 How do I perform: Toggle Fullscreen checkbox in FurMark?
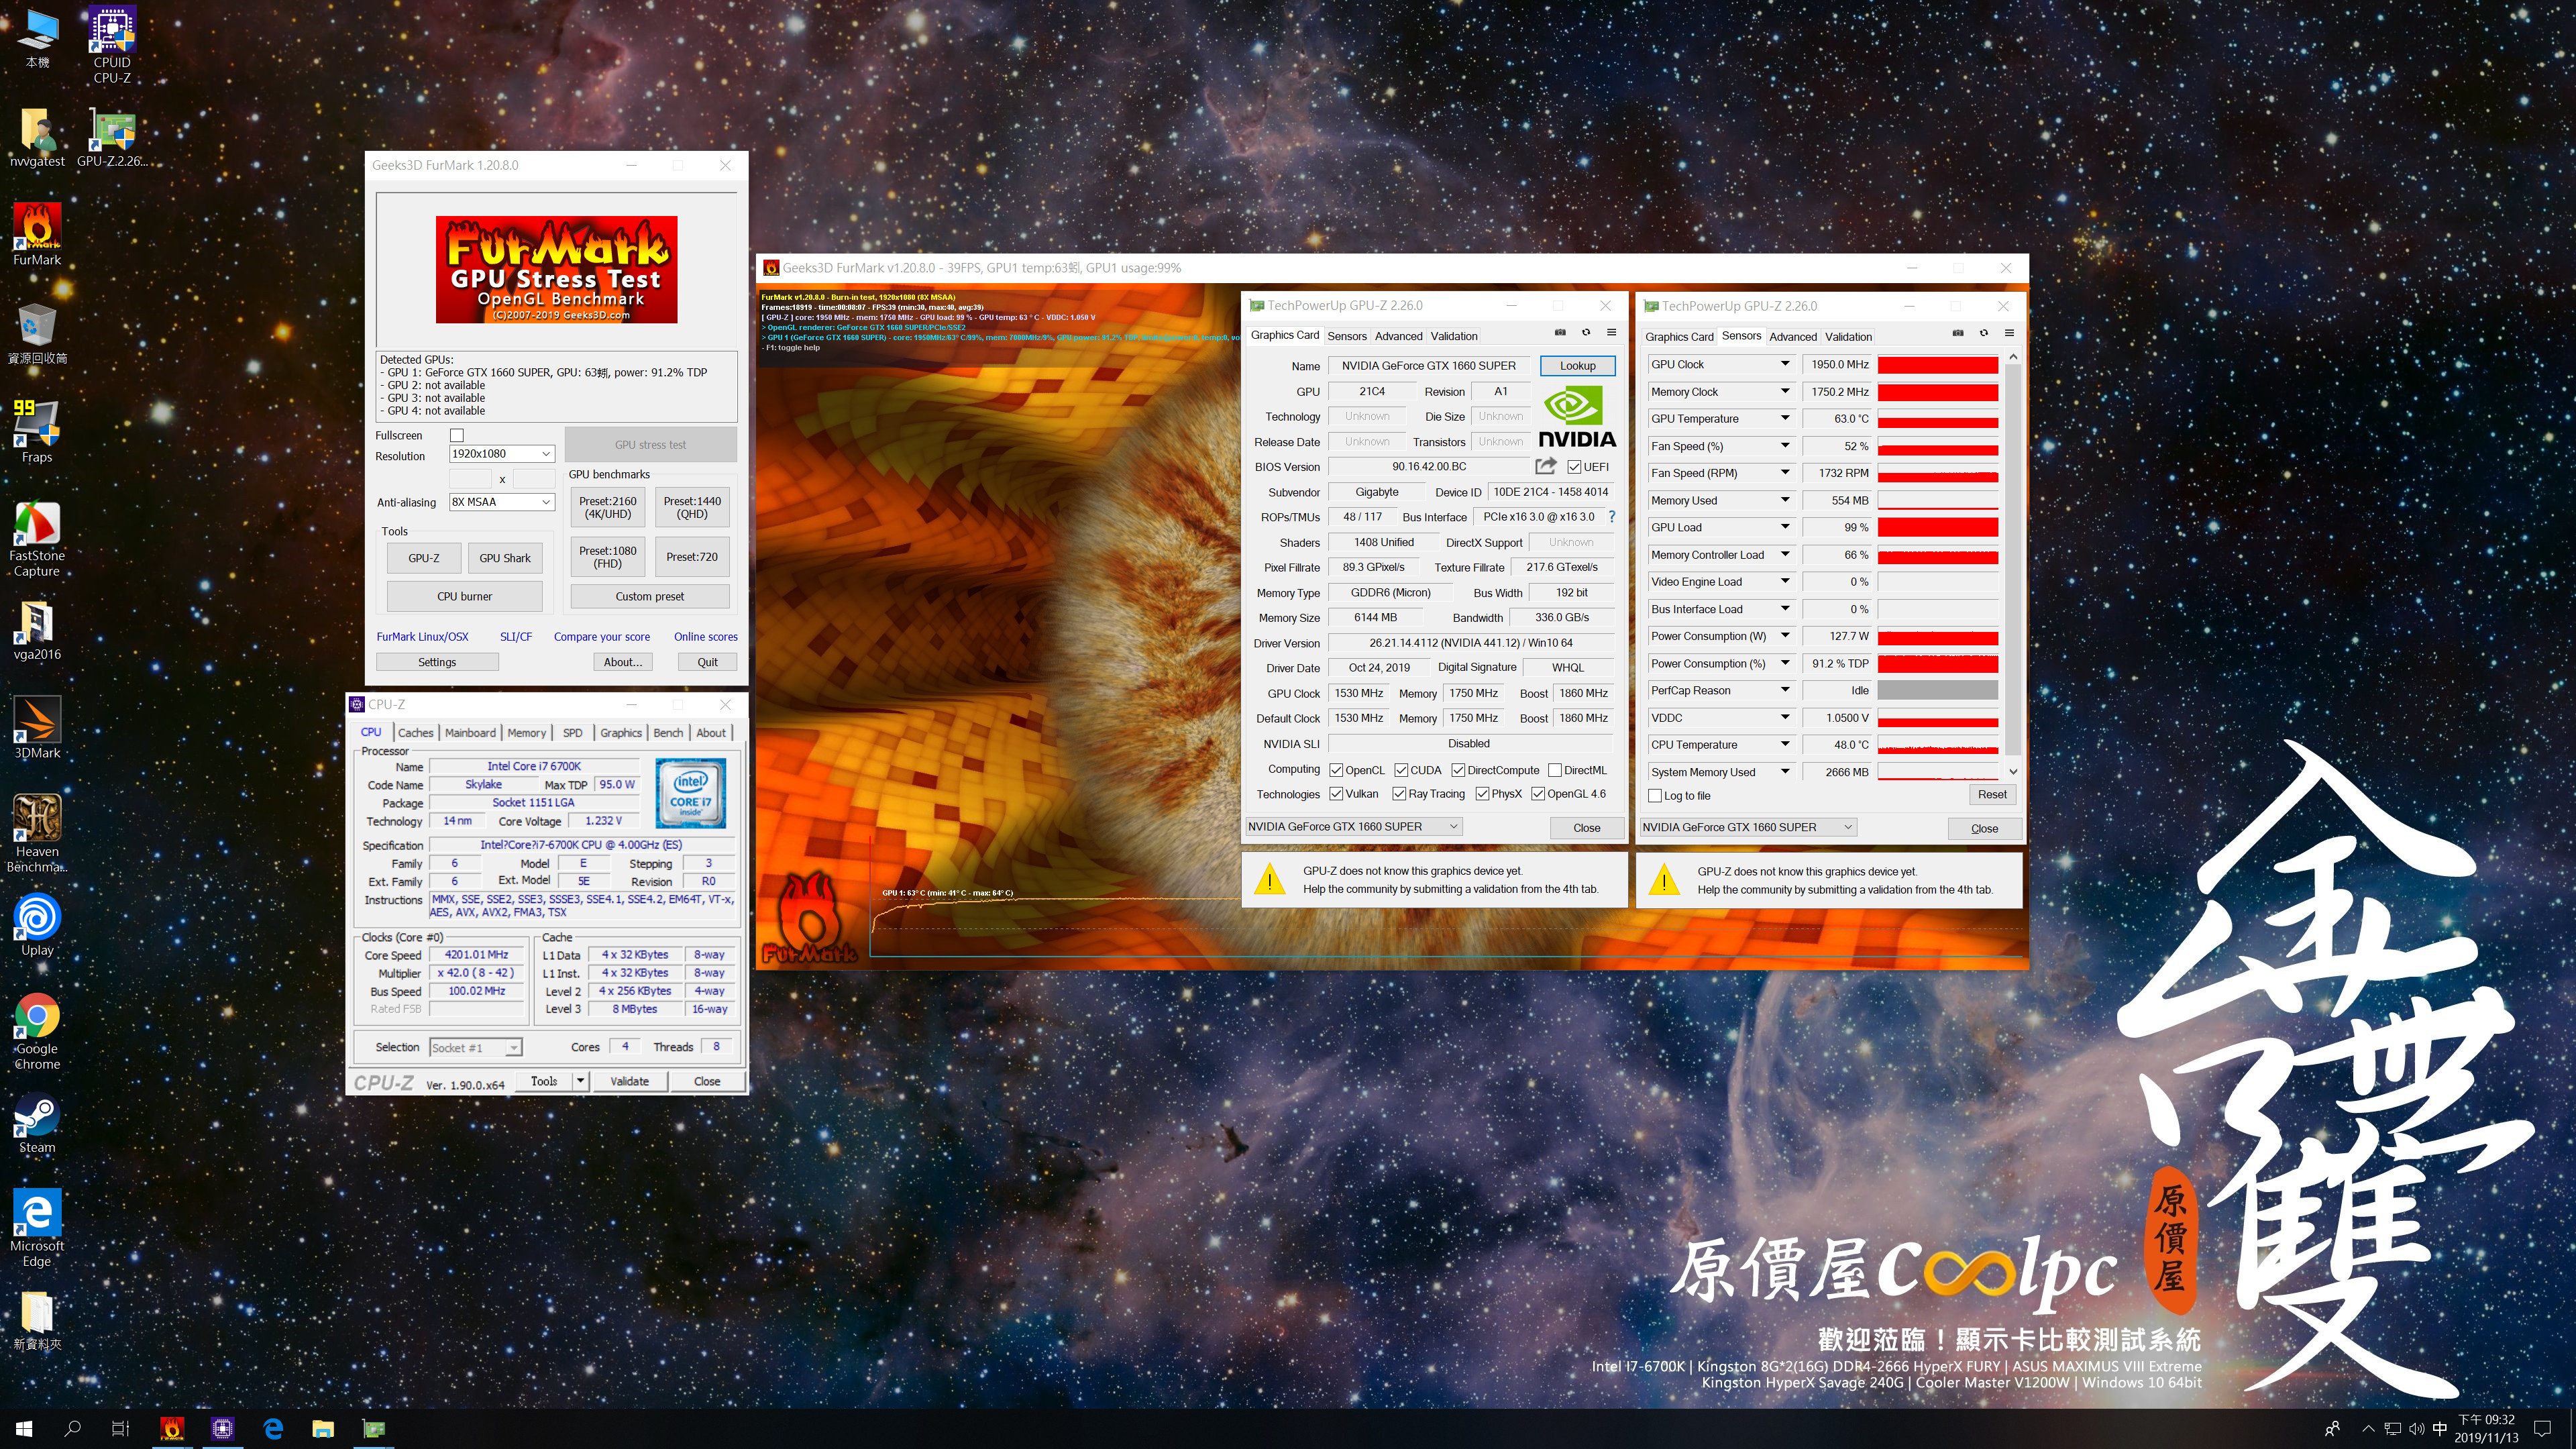(457, 435)
